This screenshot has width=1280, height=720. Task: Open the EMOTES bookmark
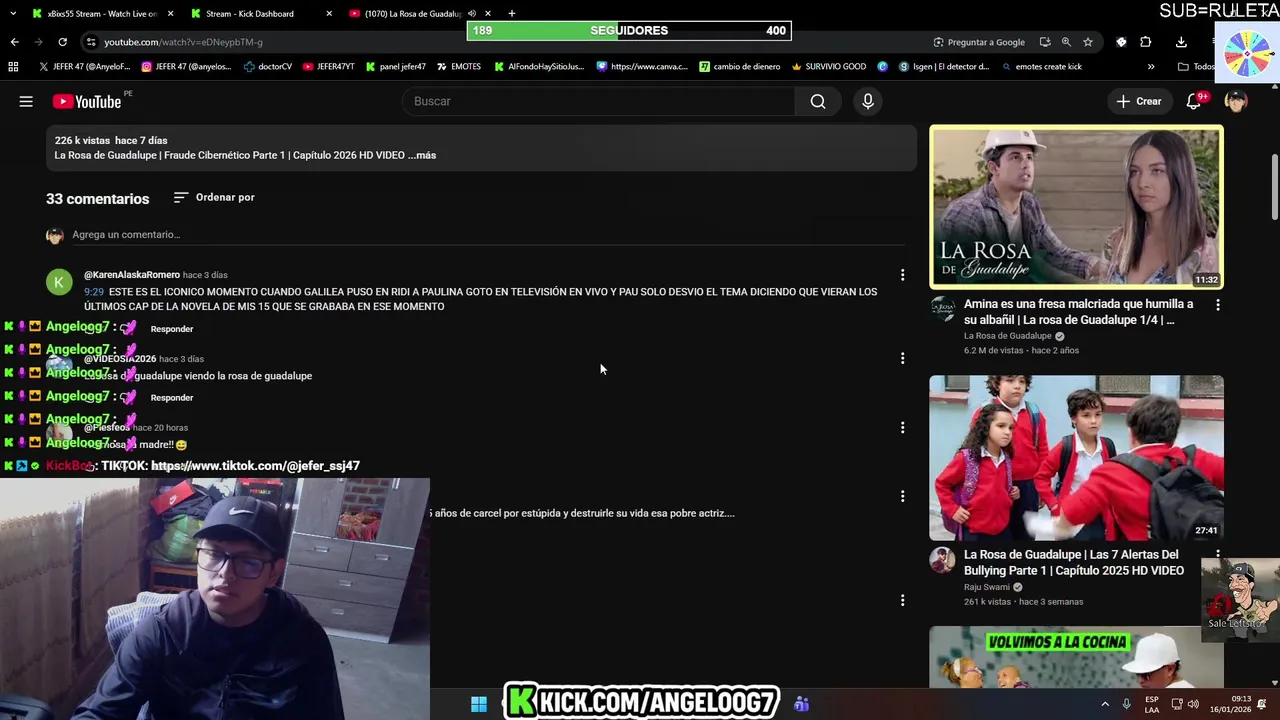click(459, 67)
